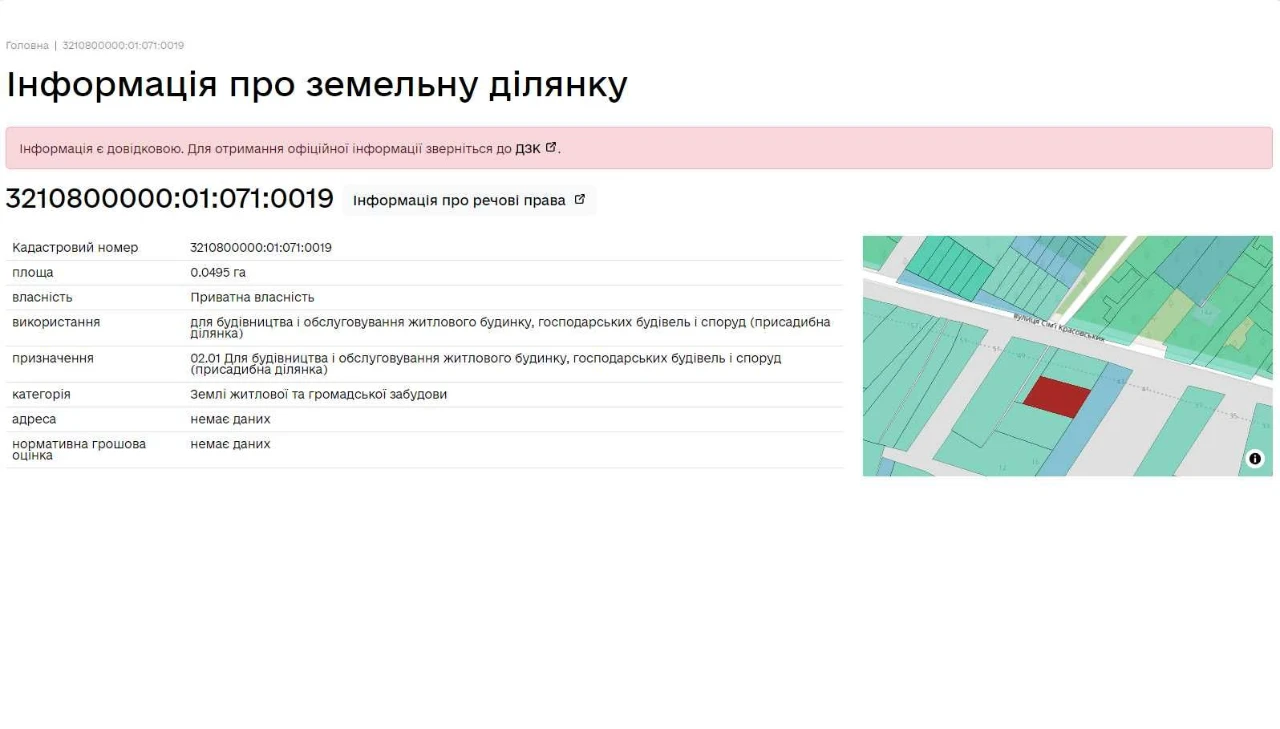Click the використання description value text
The height and width of the screenshot is (729, 1280).
click(510, 328)
